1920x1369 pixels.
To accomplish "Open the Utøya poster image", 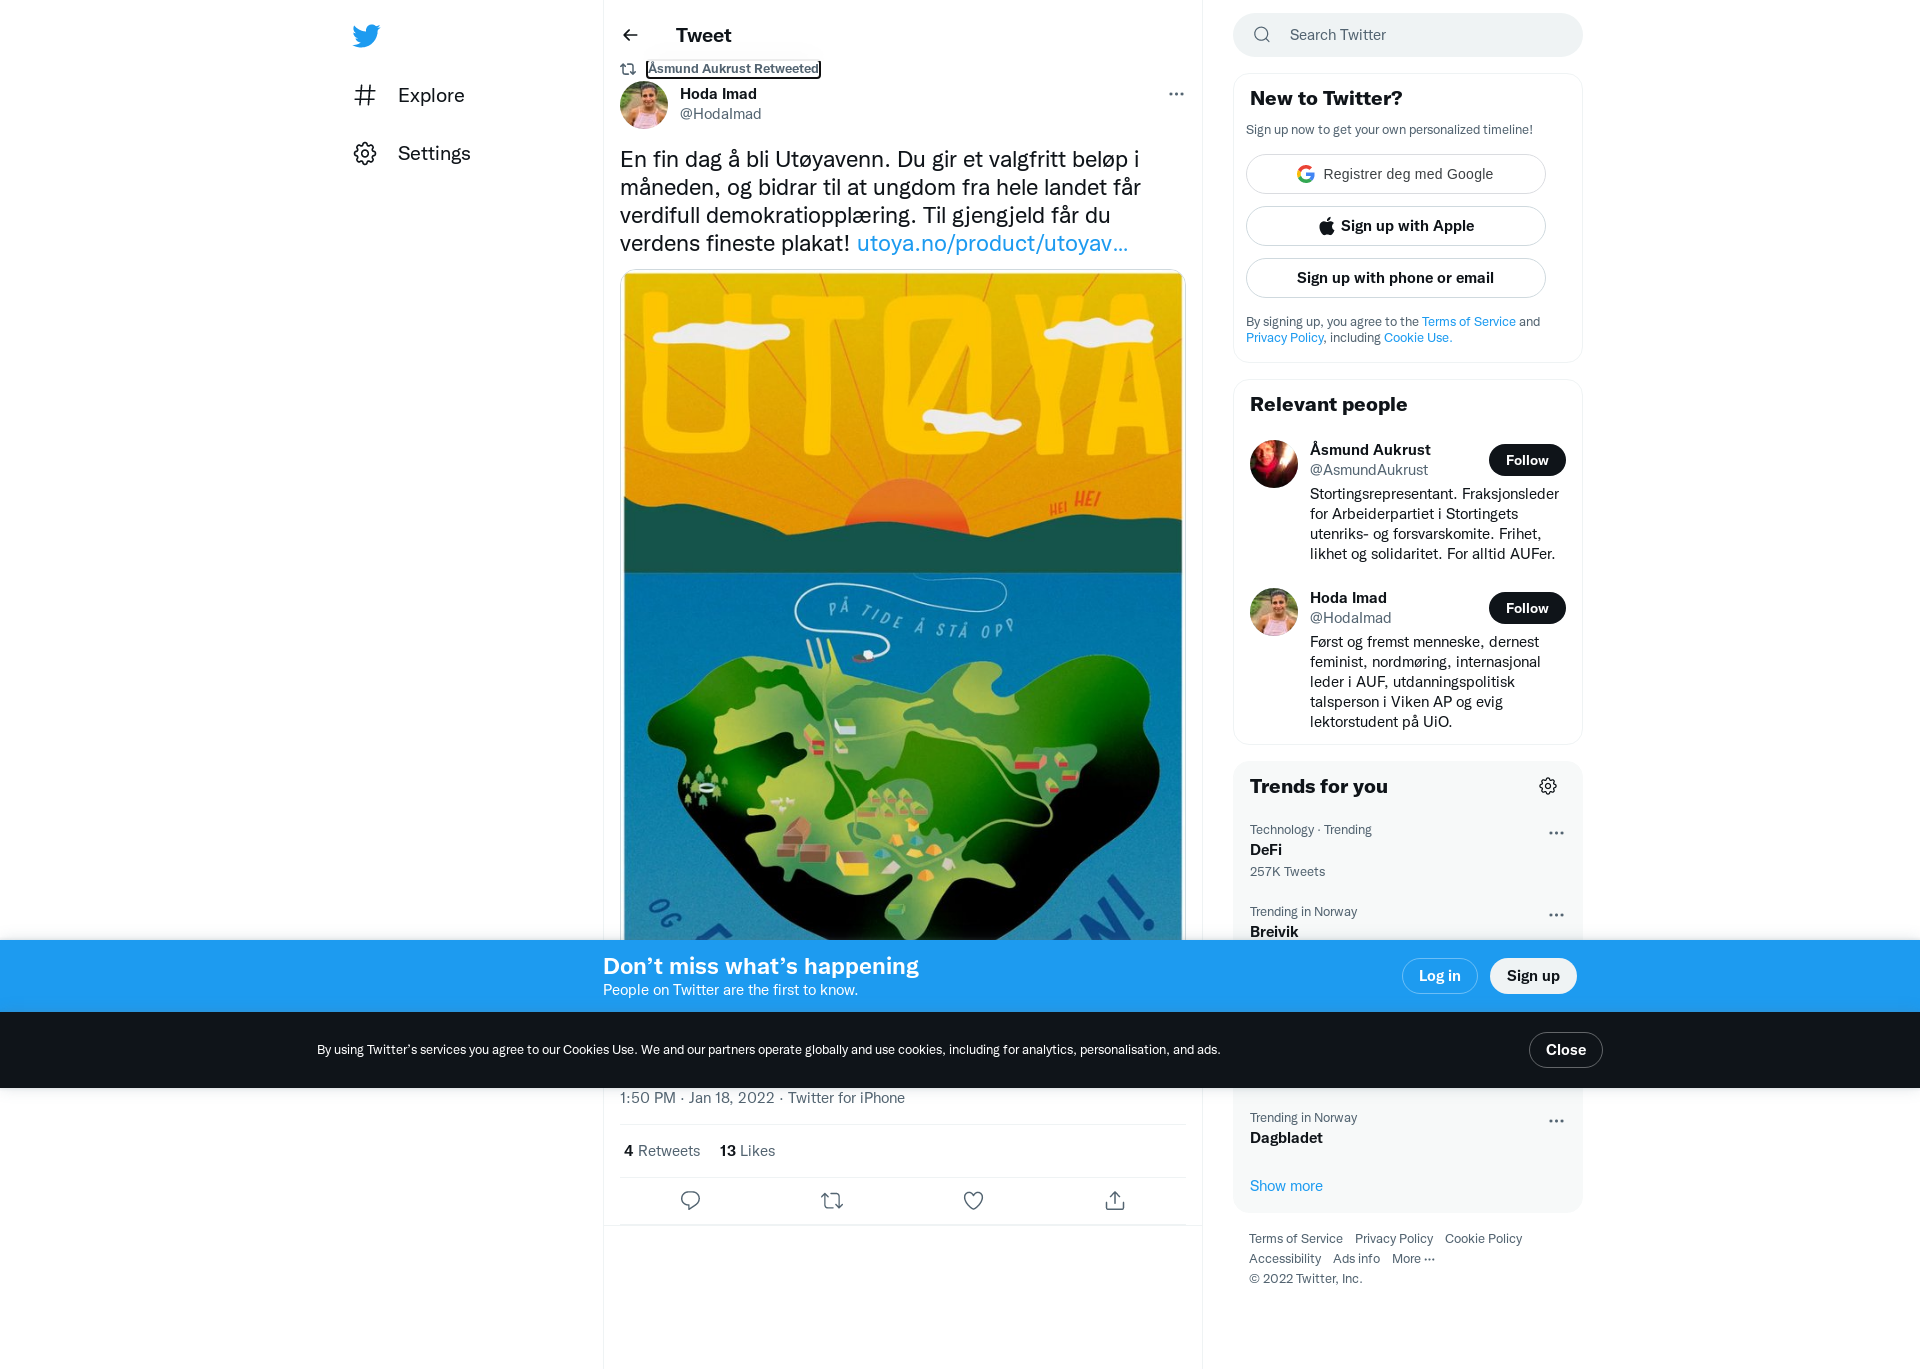I will point(903,606).
